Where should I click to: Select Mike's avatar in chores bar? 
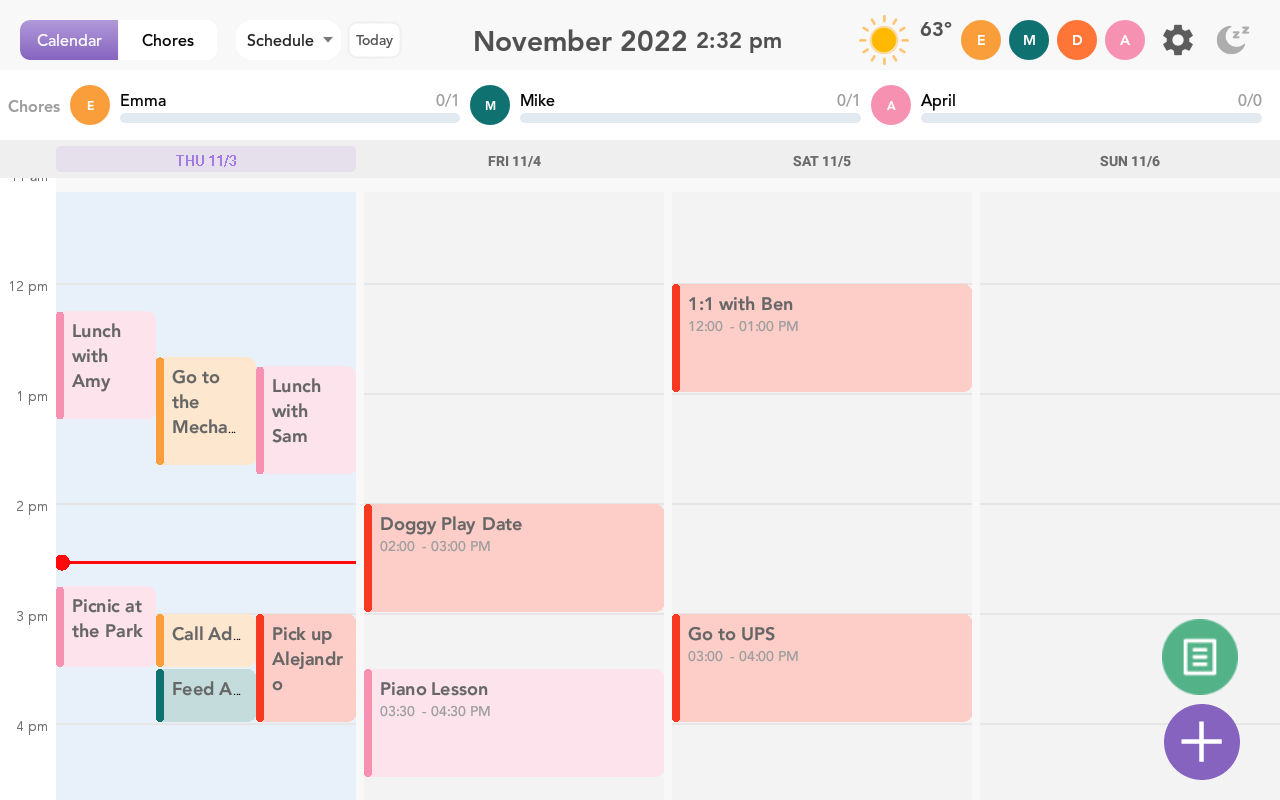(x=490, y=105)
